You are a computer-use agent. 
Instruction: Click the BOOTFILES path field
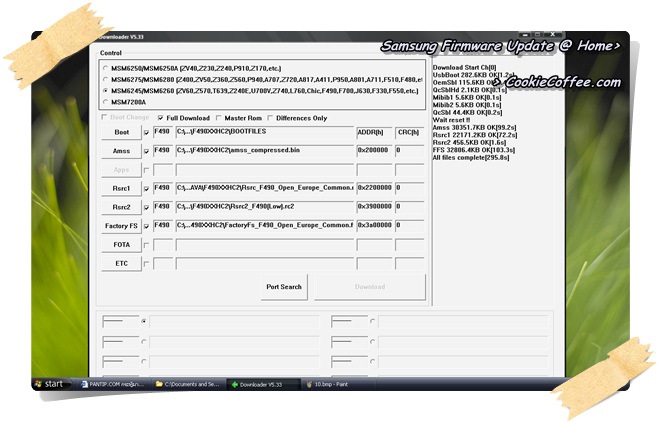click(x=265, y=132)
